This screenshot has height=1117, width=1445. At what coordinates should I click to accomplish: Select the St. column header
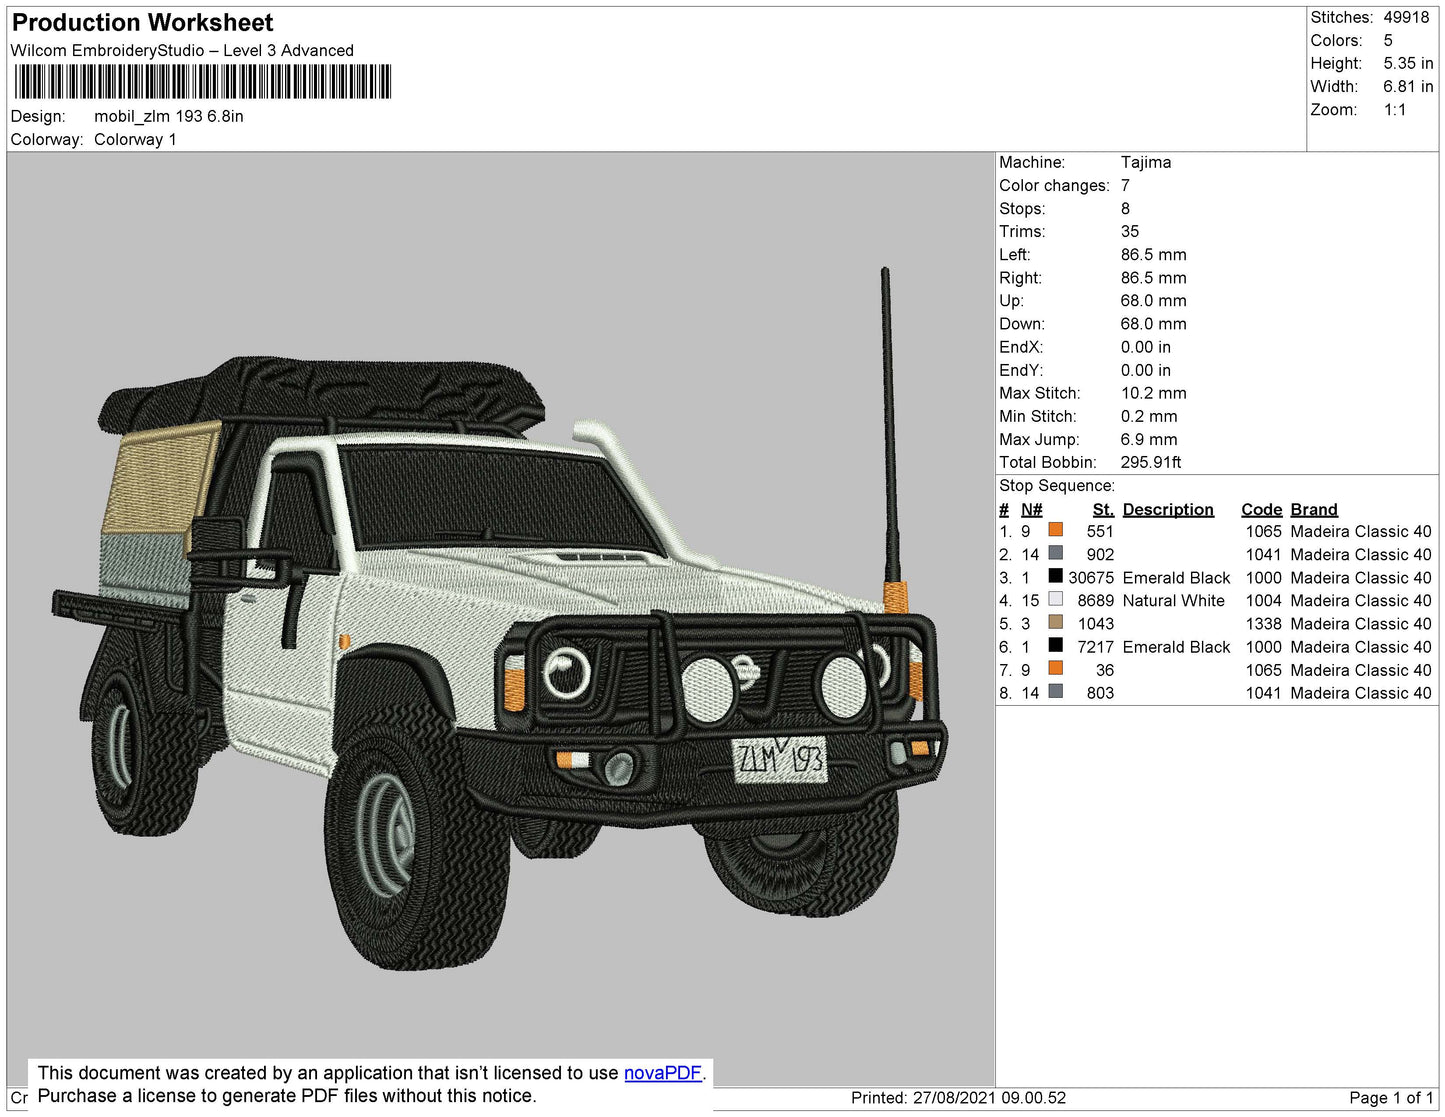(1103, 509)
